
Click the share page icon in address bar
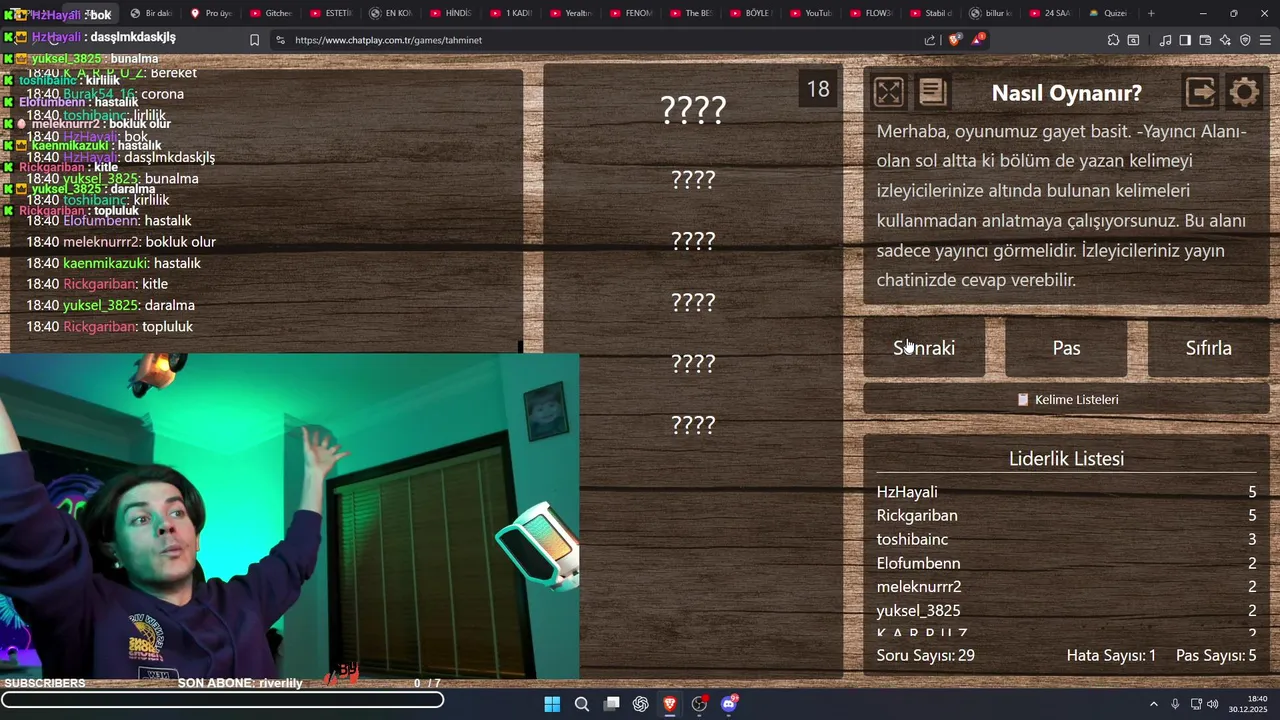pos(930,40)
